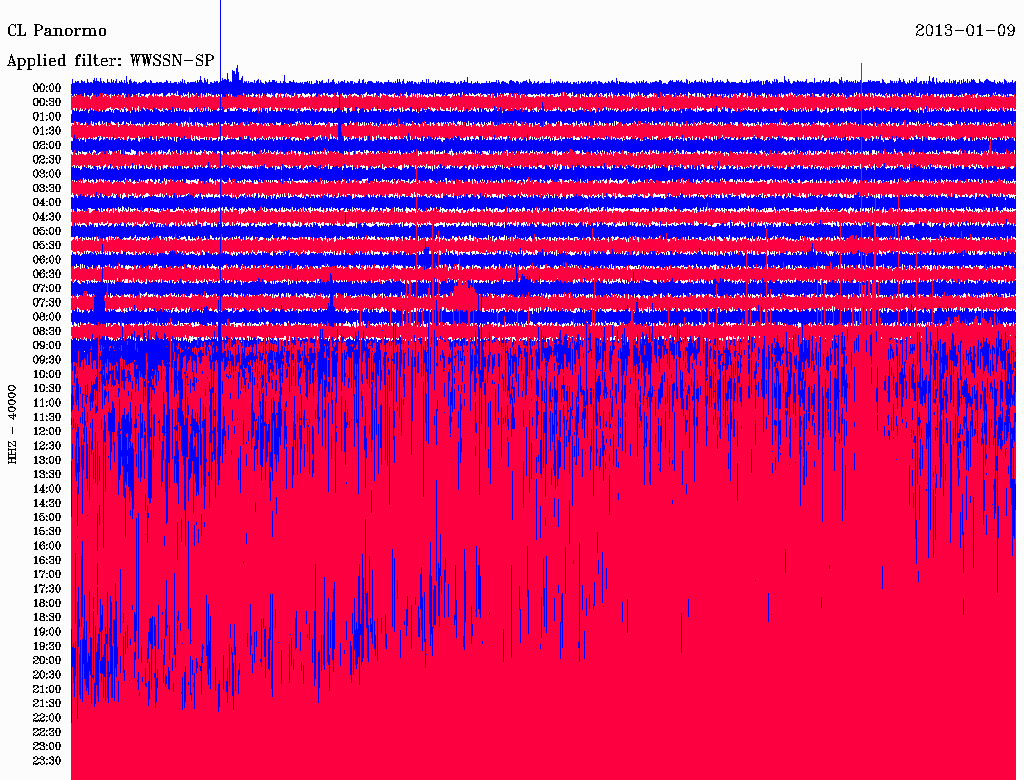The image size is (1024, 780).
Task: Click the 23:00 time label
Action: [47, 747]
